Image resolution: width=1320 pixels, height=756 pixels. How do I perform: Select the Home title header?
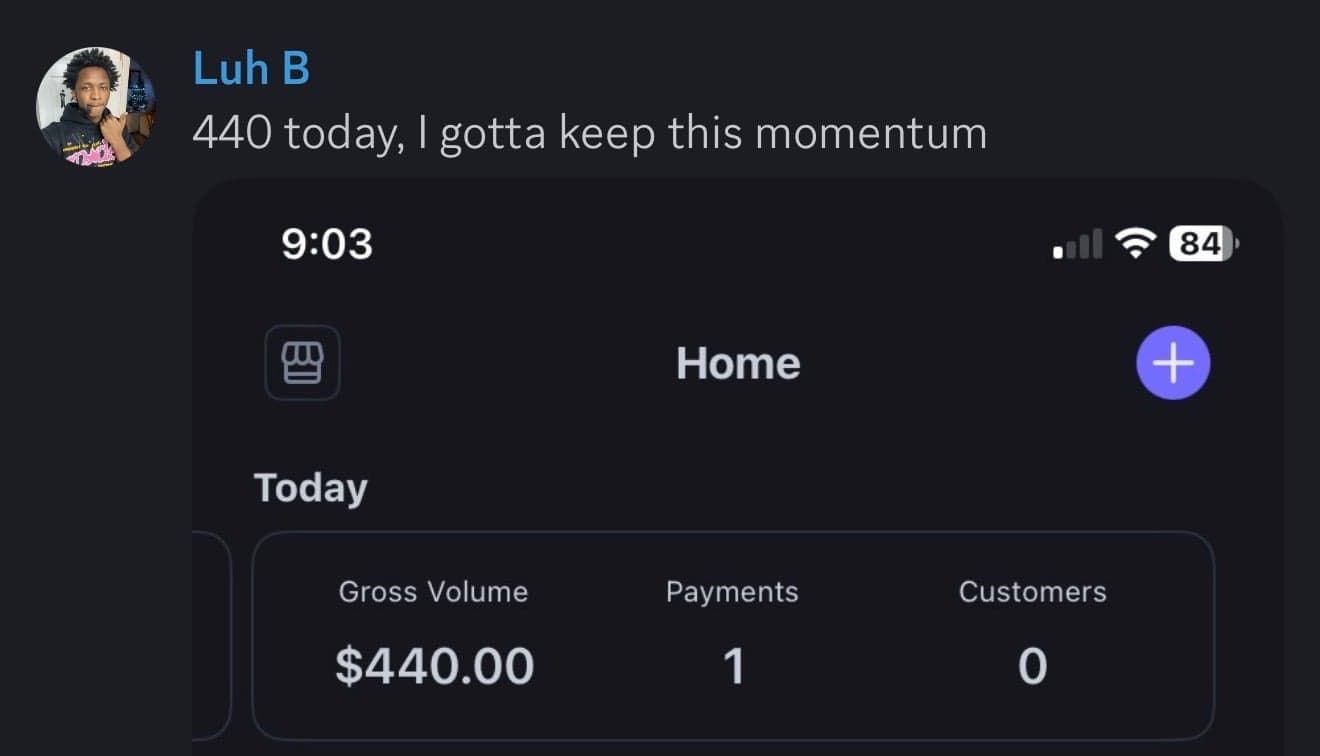click(x=738, y=363)
